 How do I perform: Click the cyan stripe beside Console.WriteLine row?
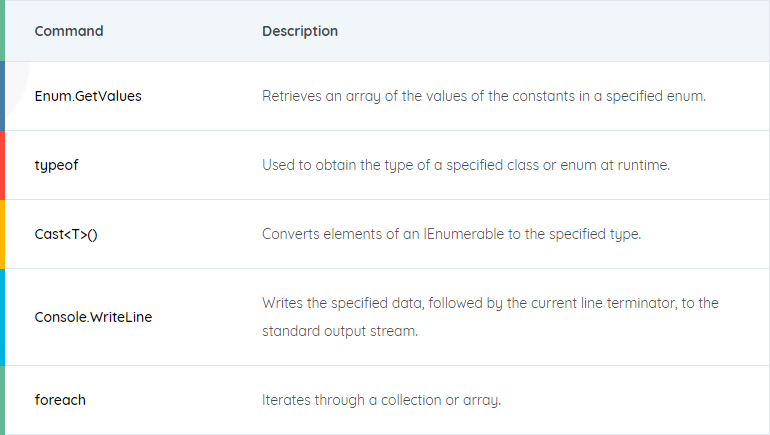[2, 317]
